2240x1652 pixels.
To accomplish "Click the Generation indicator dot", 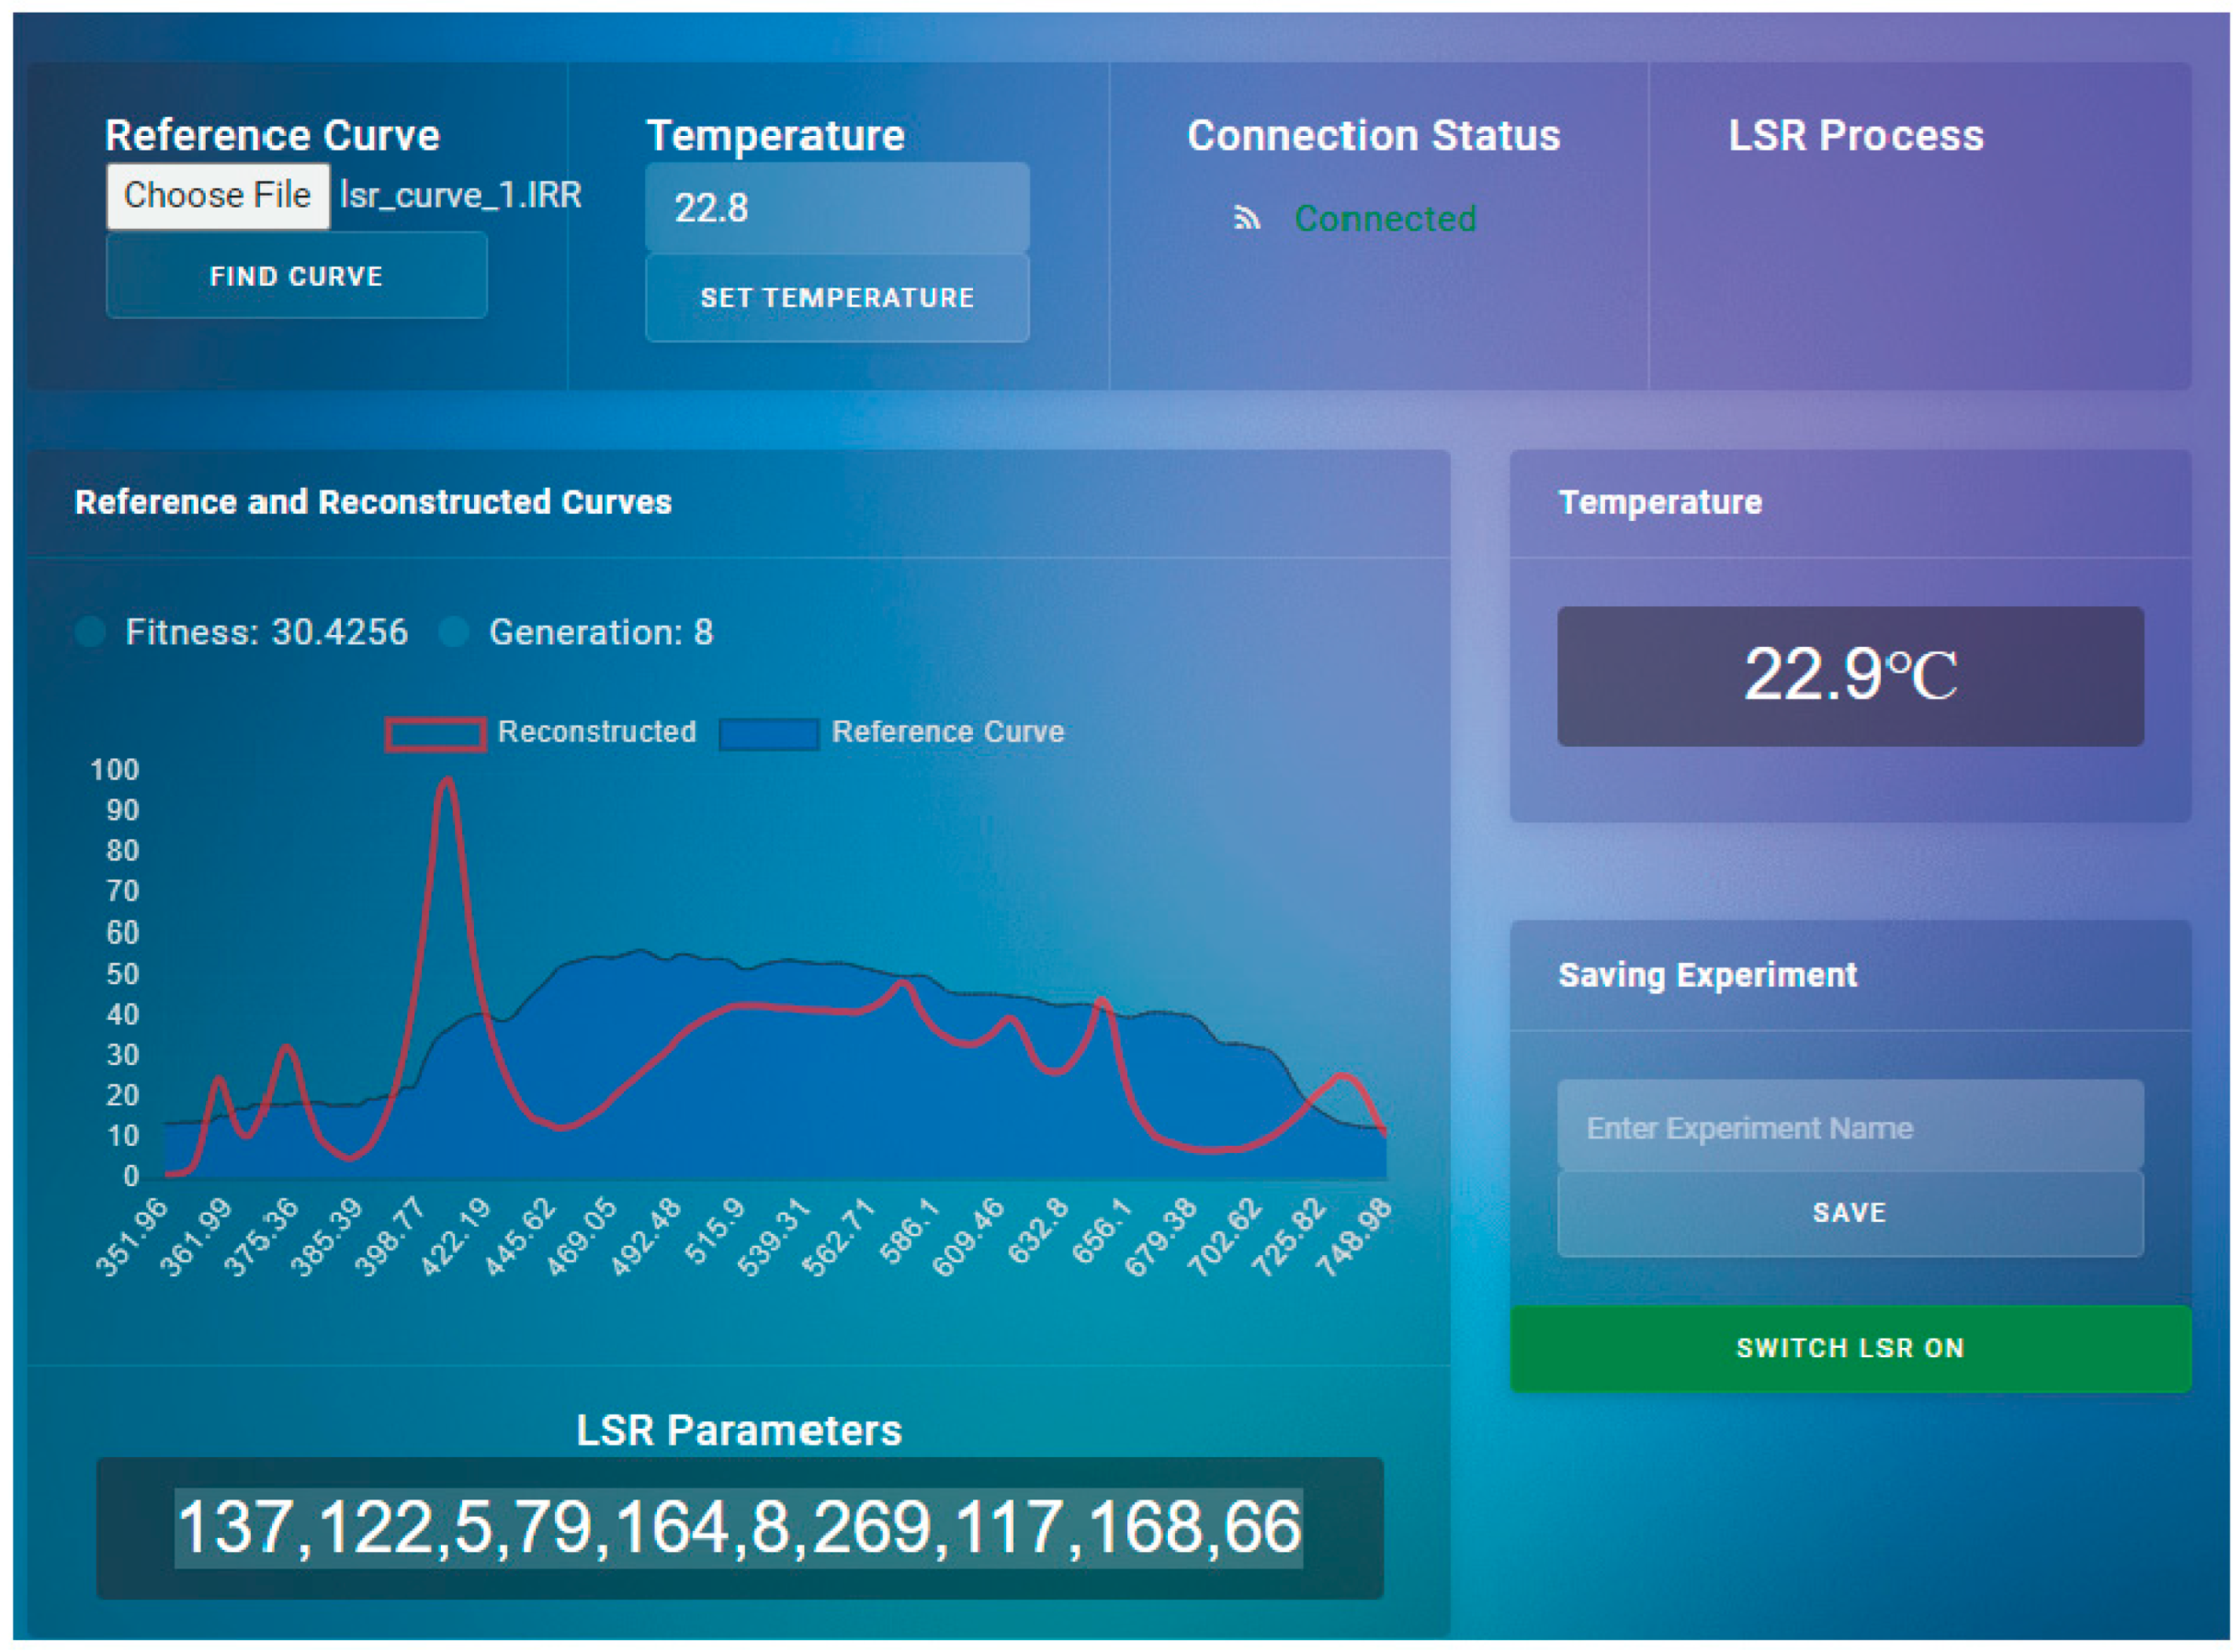I will coord(454,632).
